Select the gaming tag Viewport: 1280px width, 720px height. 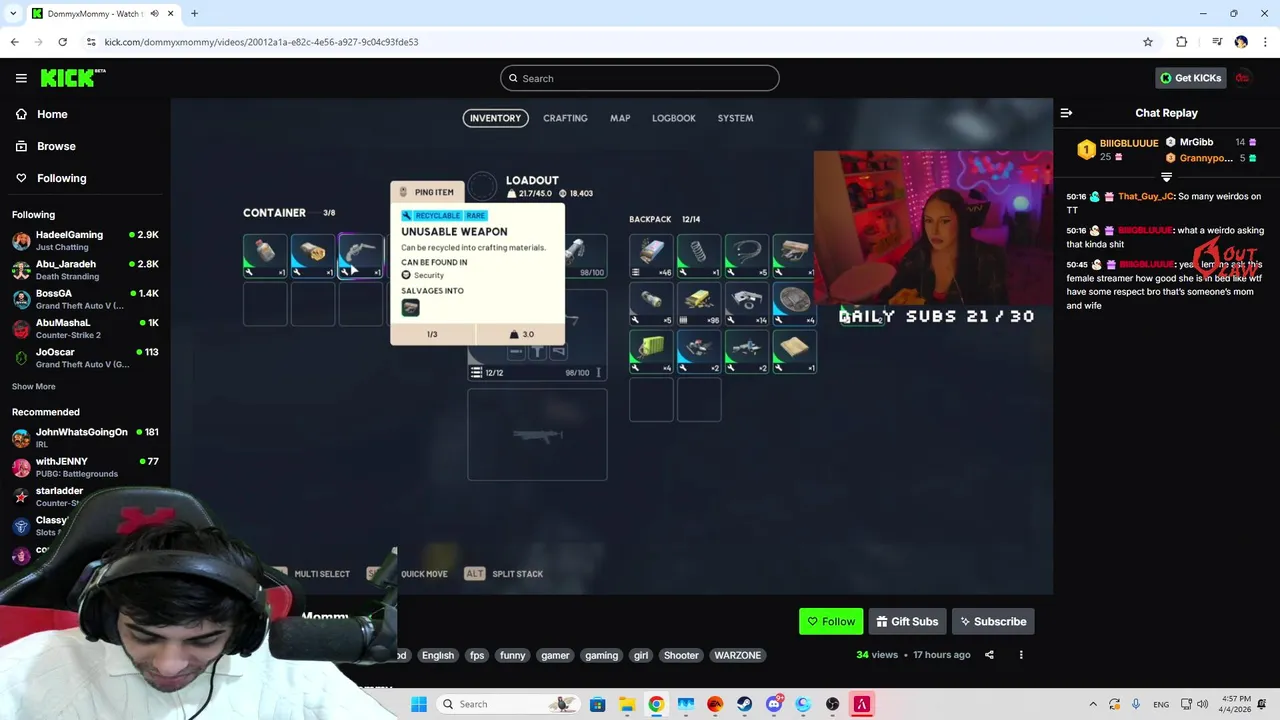[x=601, y=655]
